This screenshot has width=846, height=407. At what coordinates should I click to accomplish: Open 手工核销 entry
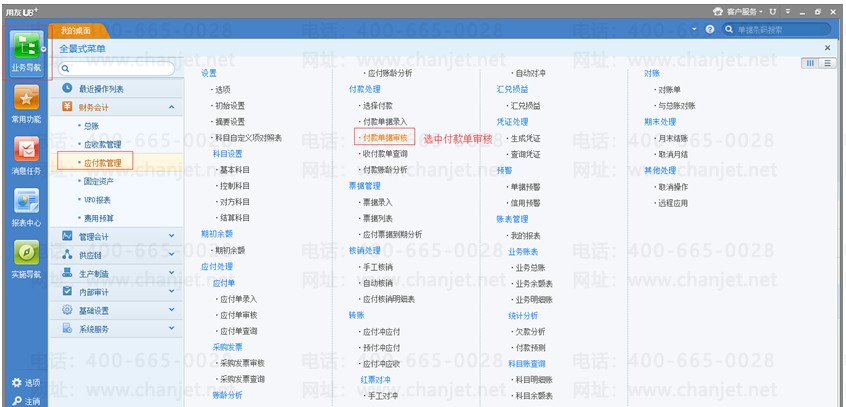coord(378,267)
